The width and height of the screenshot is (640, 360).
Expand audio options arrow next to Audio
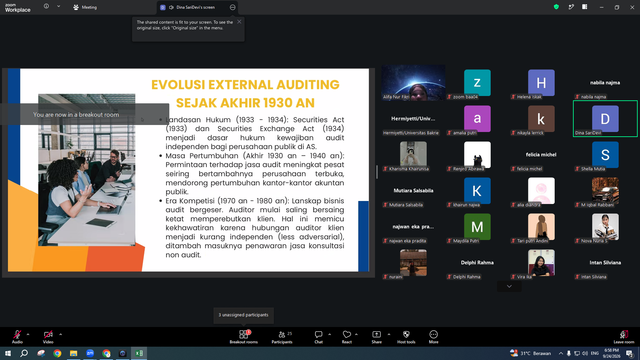(28, 334)
